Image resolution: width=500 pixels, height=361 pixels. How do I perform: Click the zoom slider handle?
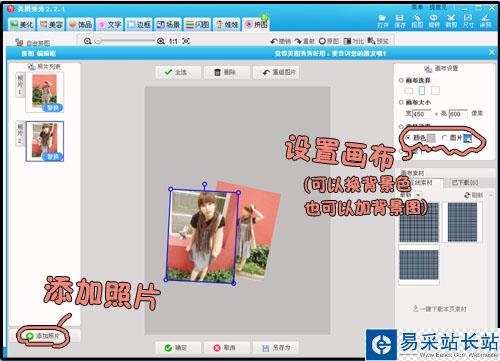(x=98, y=41)
